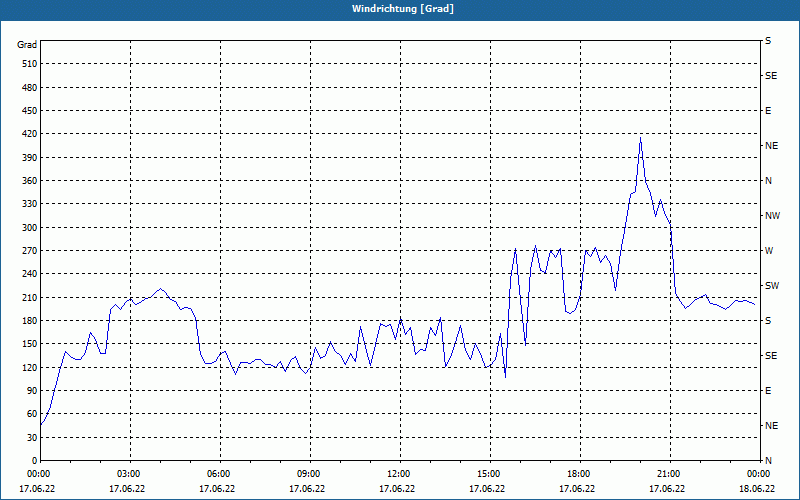The height and width of the screenshot is (500, 800).
Task: Click the 420 value on the y-axis
Action: pos(27,134)
